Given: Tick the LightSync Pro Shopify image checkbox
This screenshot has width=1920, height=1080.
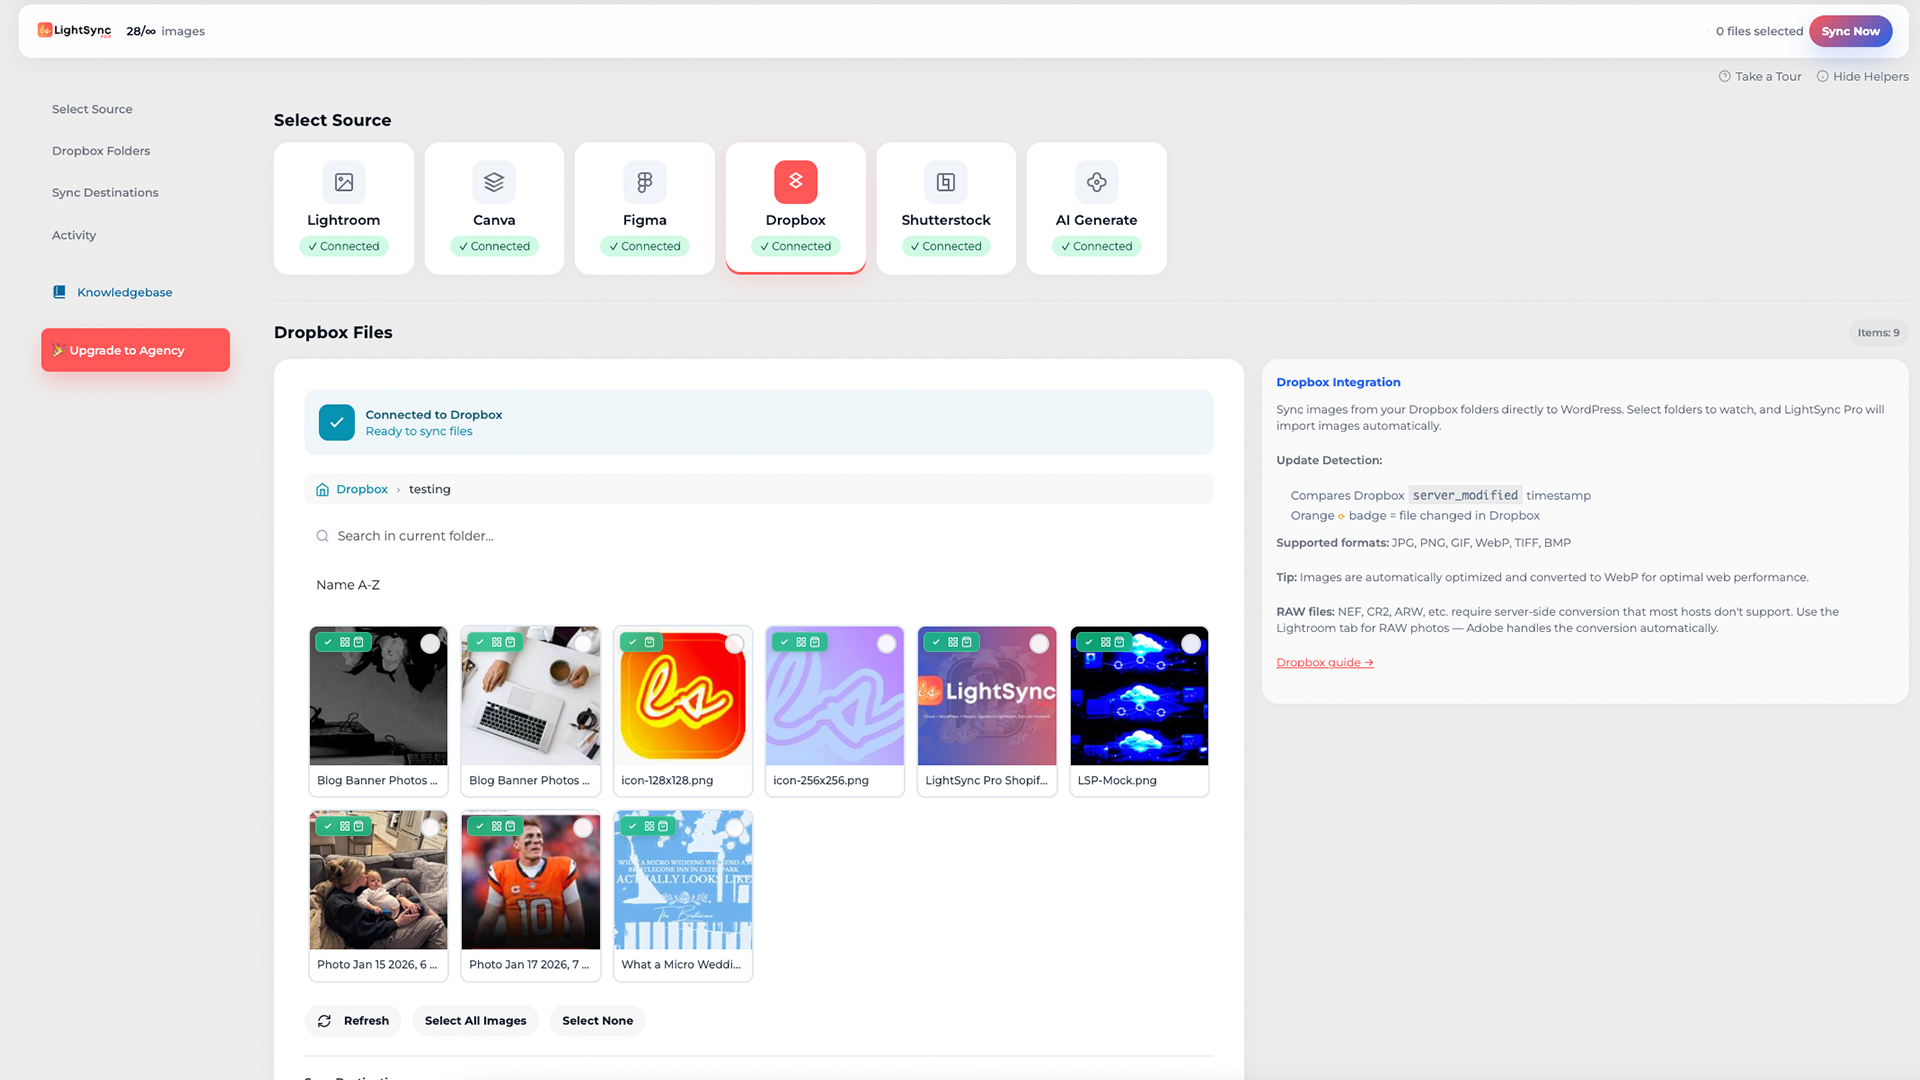Looking at the screenshot, I should [1040, 644].
